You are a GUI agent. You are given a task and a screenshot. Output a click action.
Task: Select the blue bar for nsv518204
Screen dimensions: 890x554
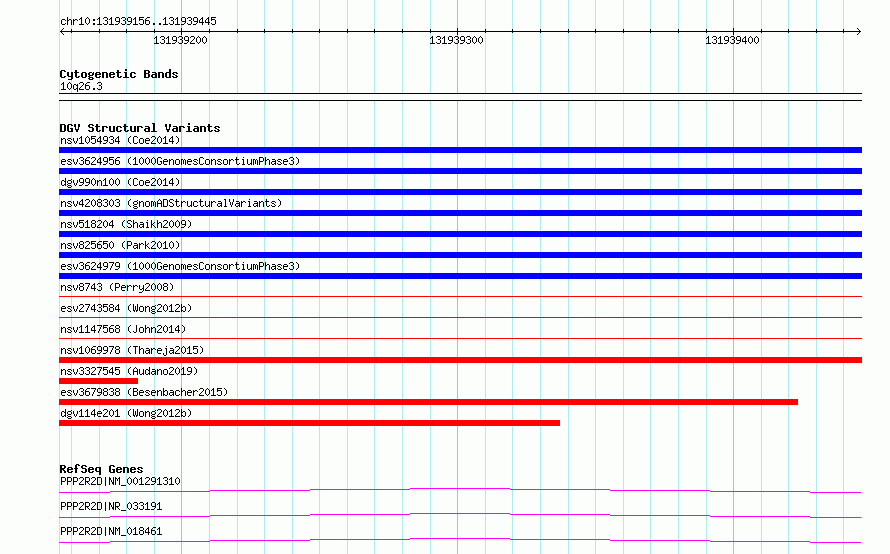[460, 234]
